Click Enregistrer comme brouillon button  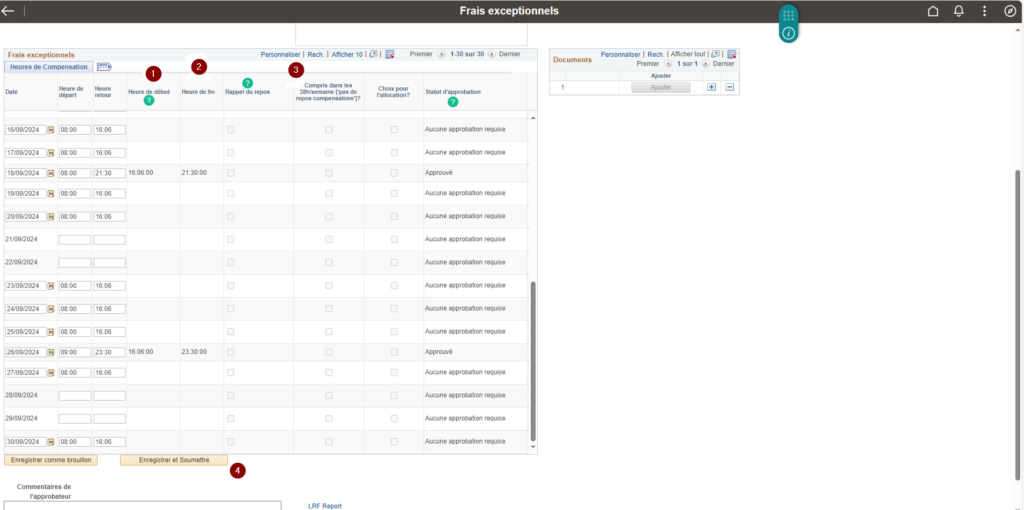tap(51, 460)
